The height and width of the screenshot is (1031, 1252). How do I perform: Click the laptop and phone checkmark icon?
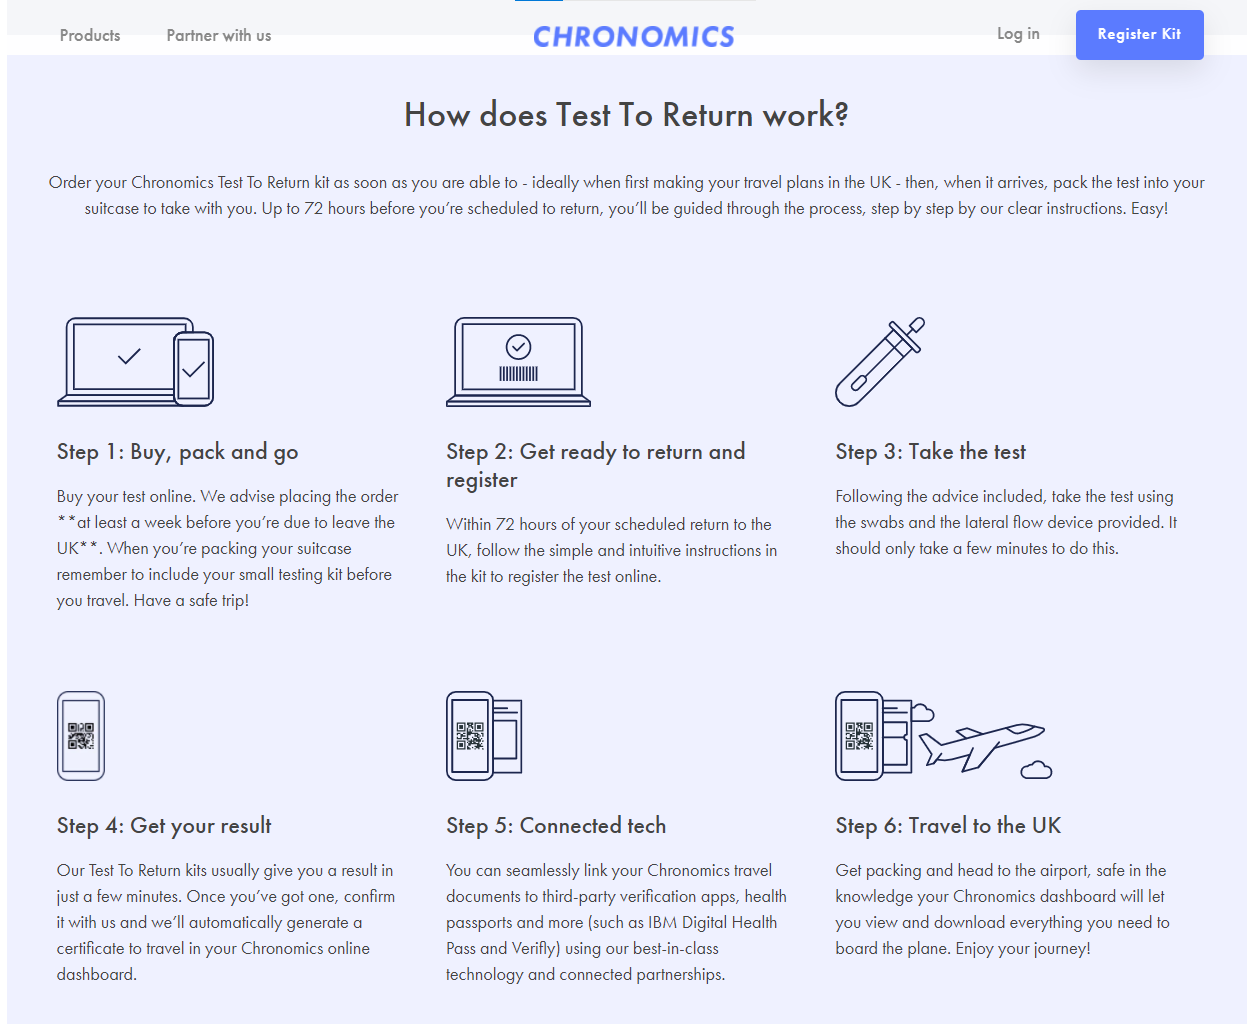pos(135,362)
